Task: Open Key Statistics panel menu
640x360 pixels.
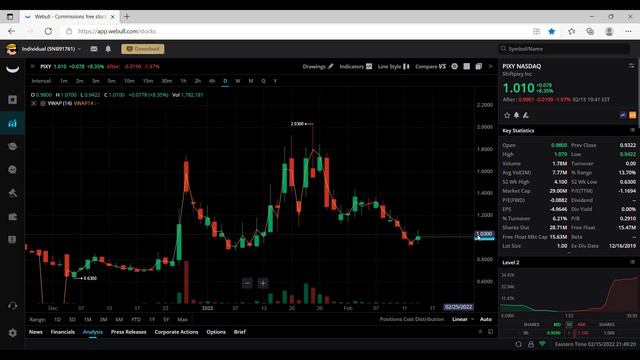Action: click(632, 130)
